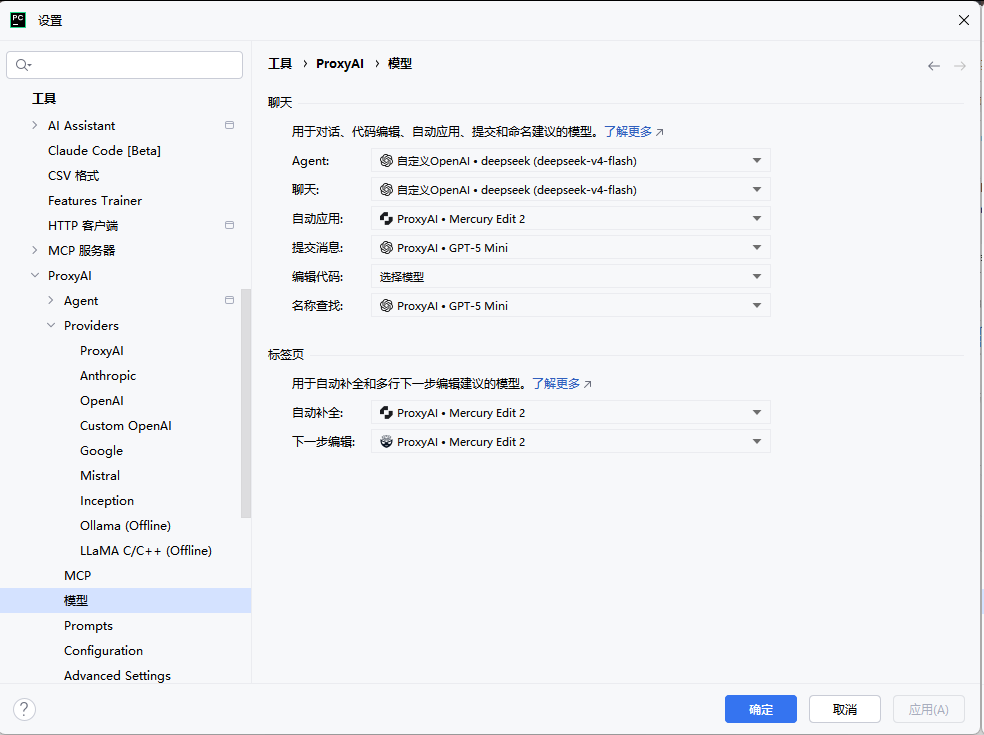Open the 下一步编辑 model dropdown

click(x=570, y=441)
